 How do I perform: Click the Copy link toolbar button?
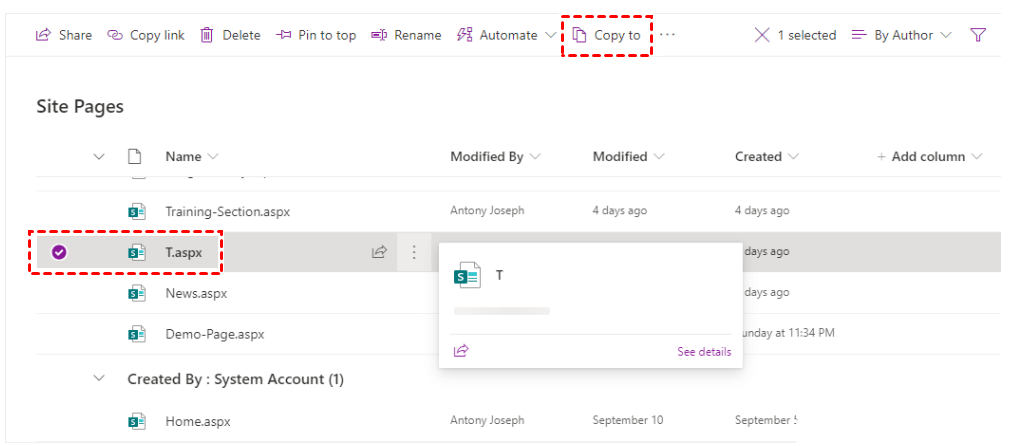pyautogui.click(x=146, y=35)
